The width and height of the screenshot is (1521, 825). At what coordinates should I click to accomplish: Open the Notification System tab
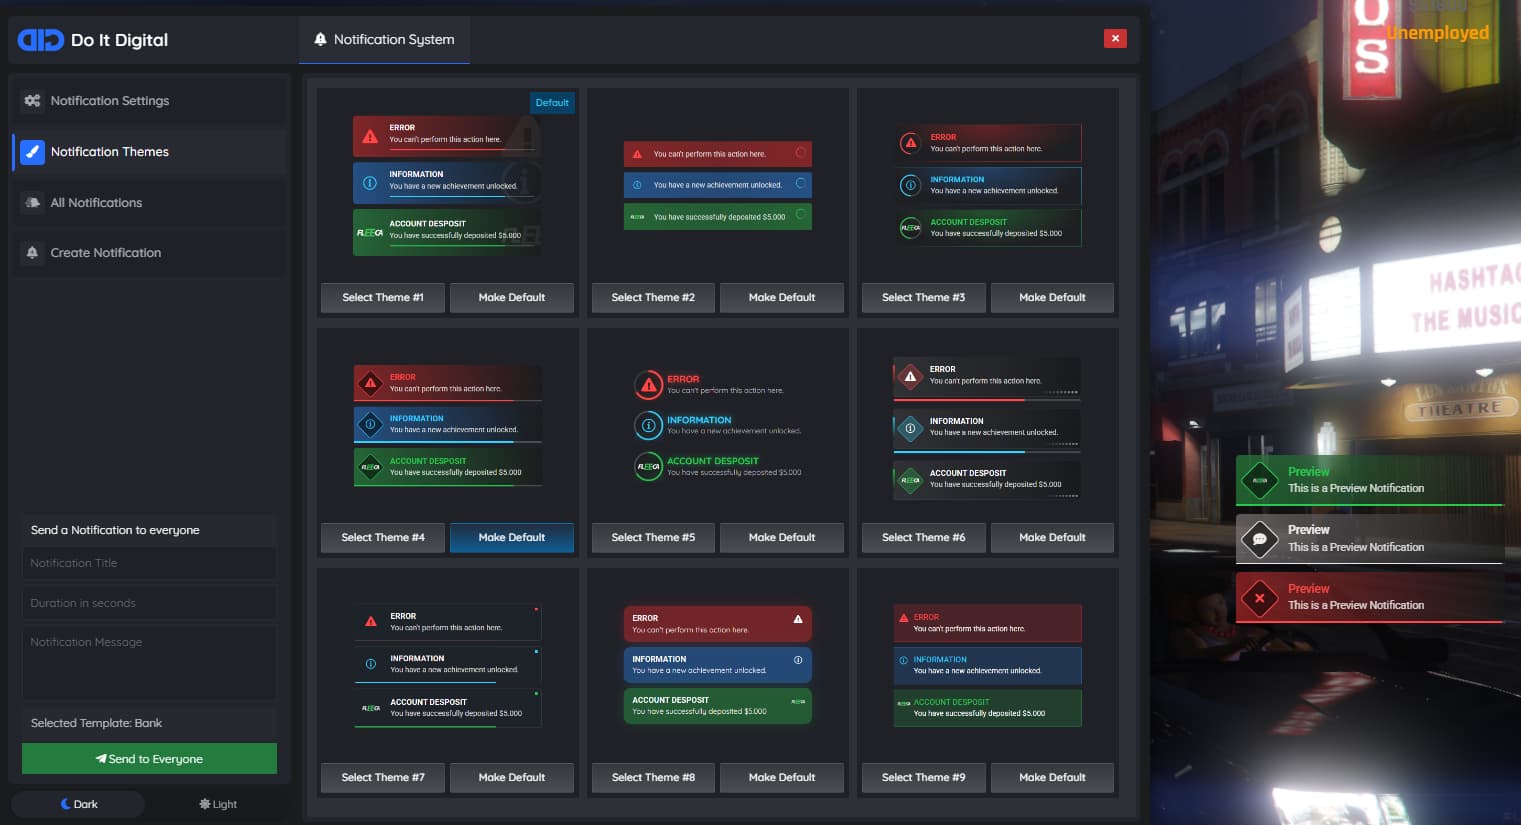pos(384,40)
